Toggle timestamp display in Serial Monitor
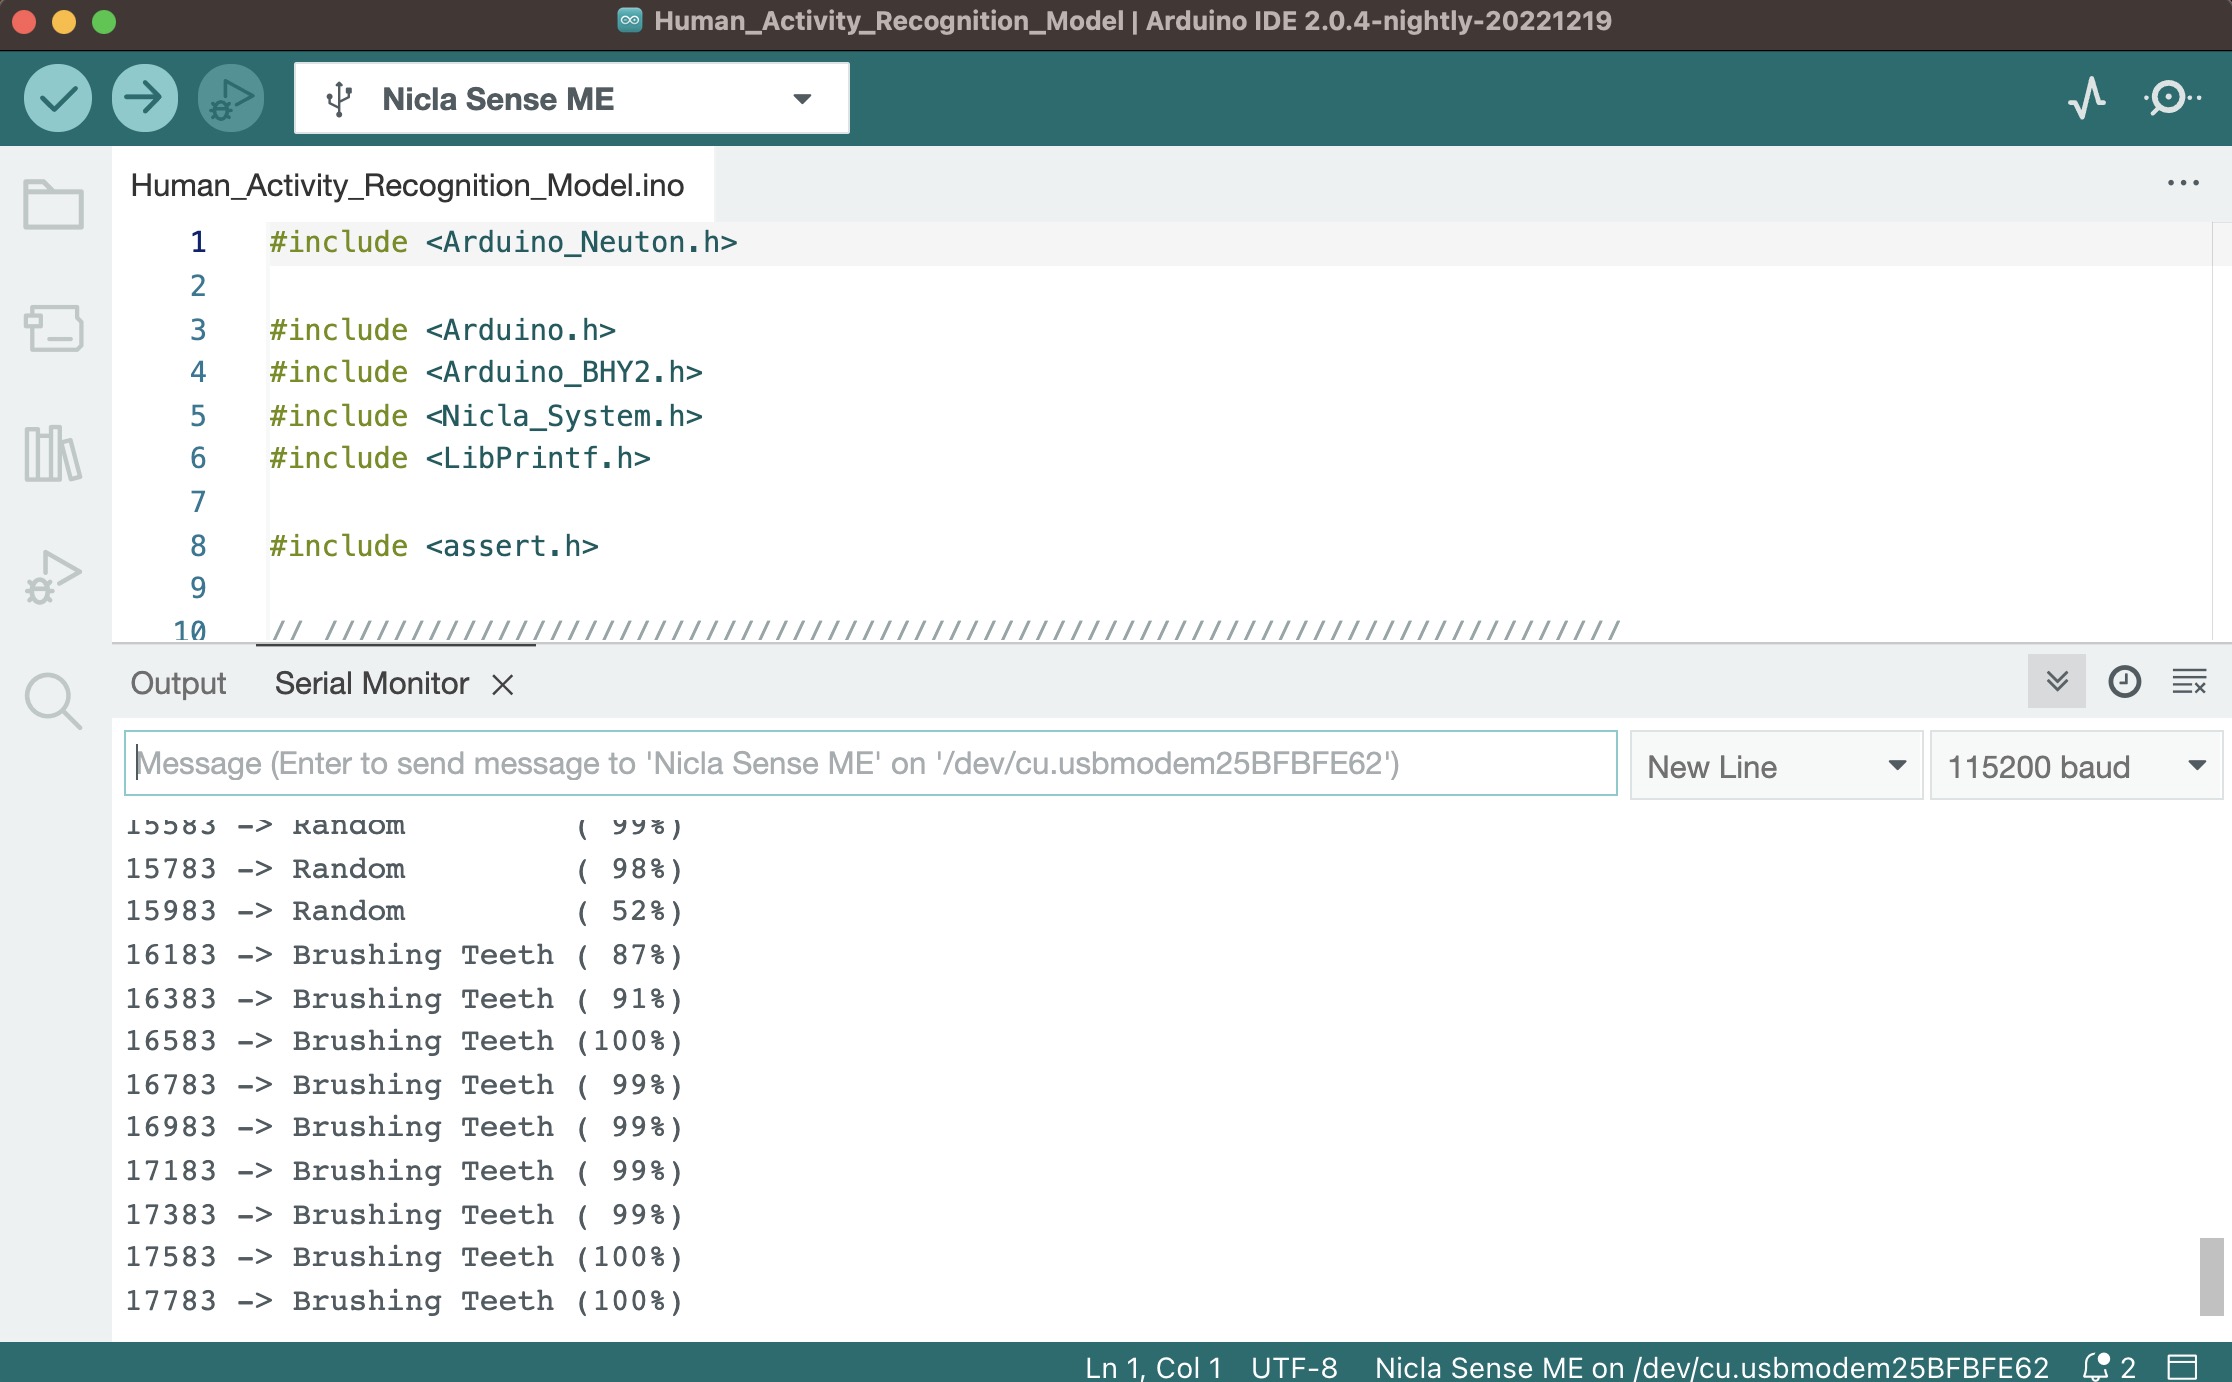 pos(2125,682)
